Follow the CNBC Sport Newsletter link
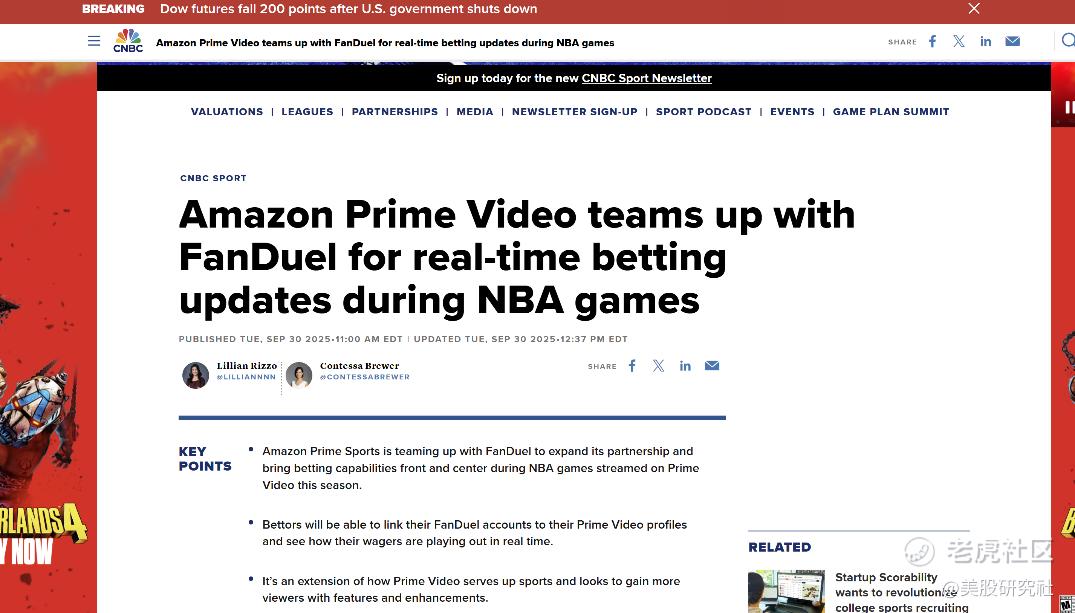 click(x=647, y=78)
